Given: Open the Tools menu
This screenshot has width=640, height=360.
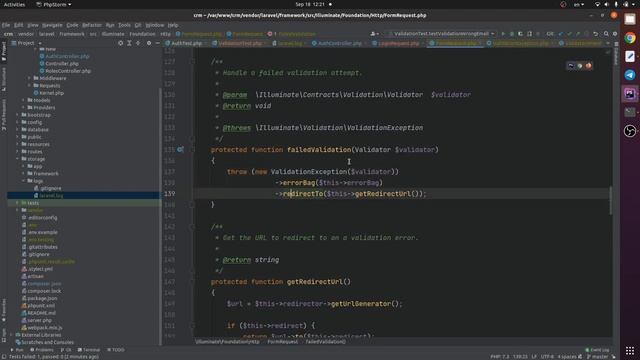Looking at the screenshot, I should 124,25.
